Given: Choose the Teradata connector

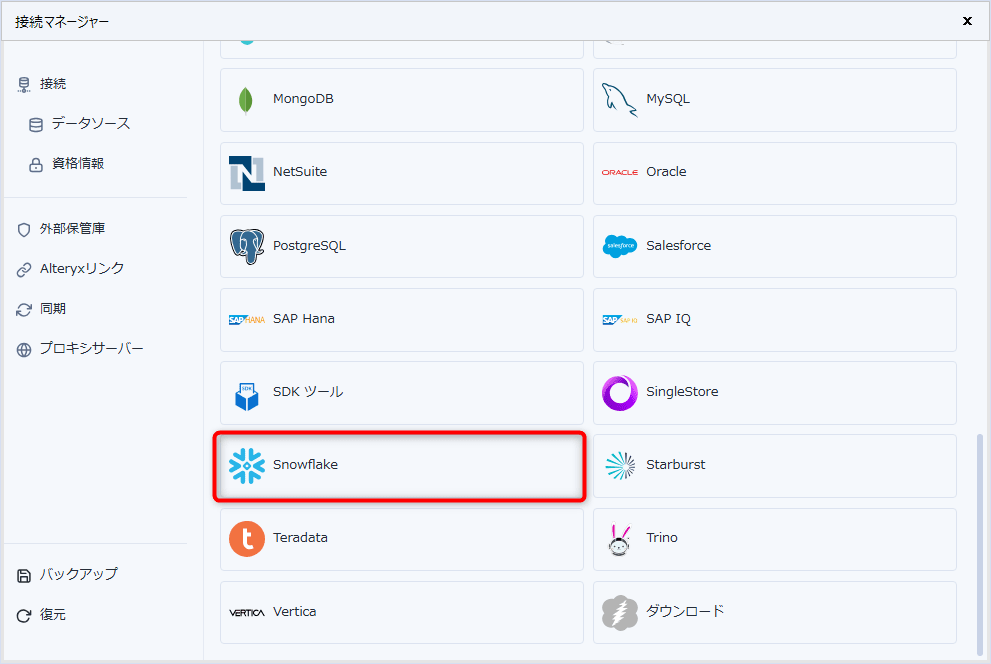Looking at the screenshot, I should point(400,538).
